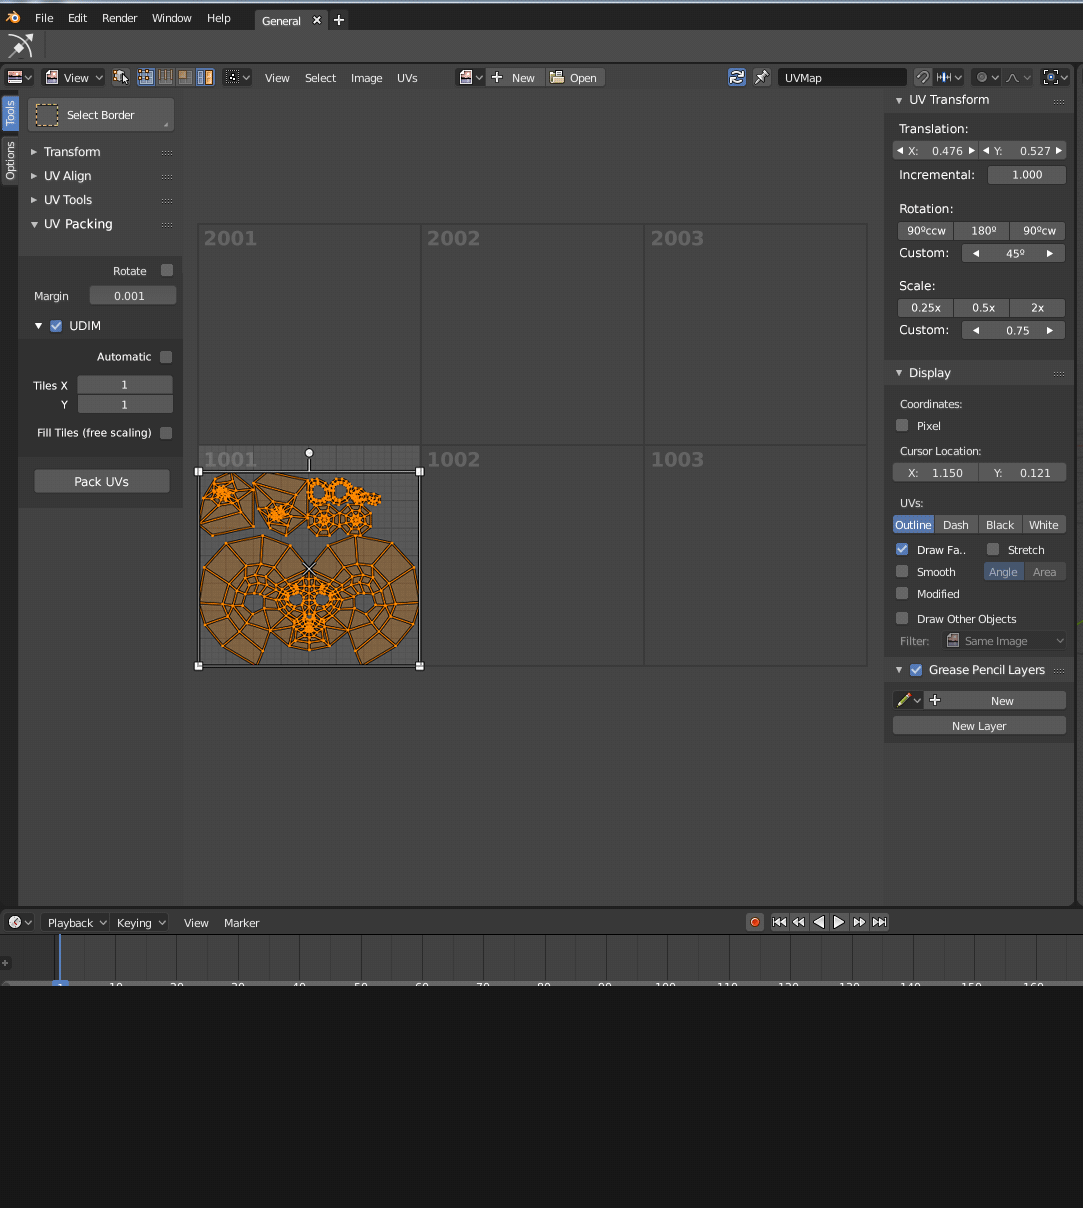
Task: Jump to the timeline start frame
Action: [x=779, y=922]
